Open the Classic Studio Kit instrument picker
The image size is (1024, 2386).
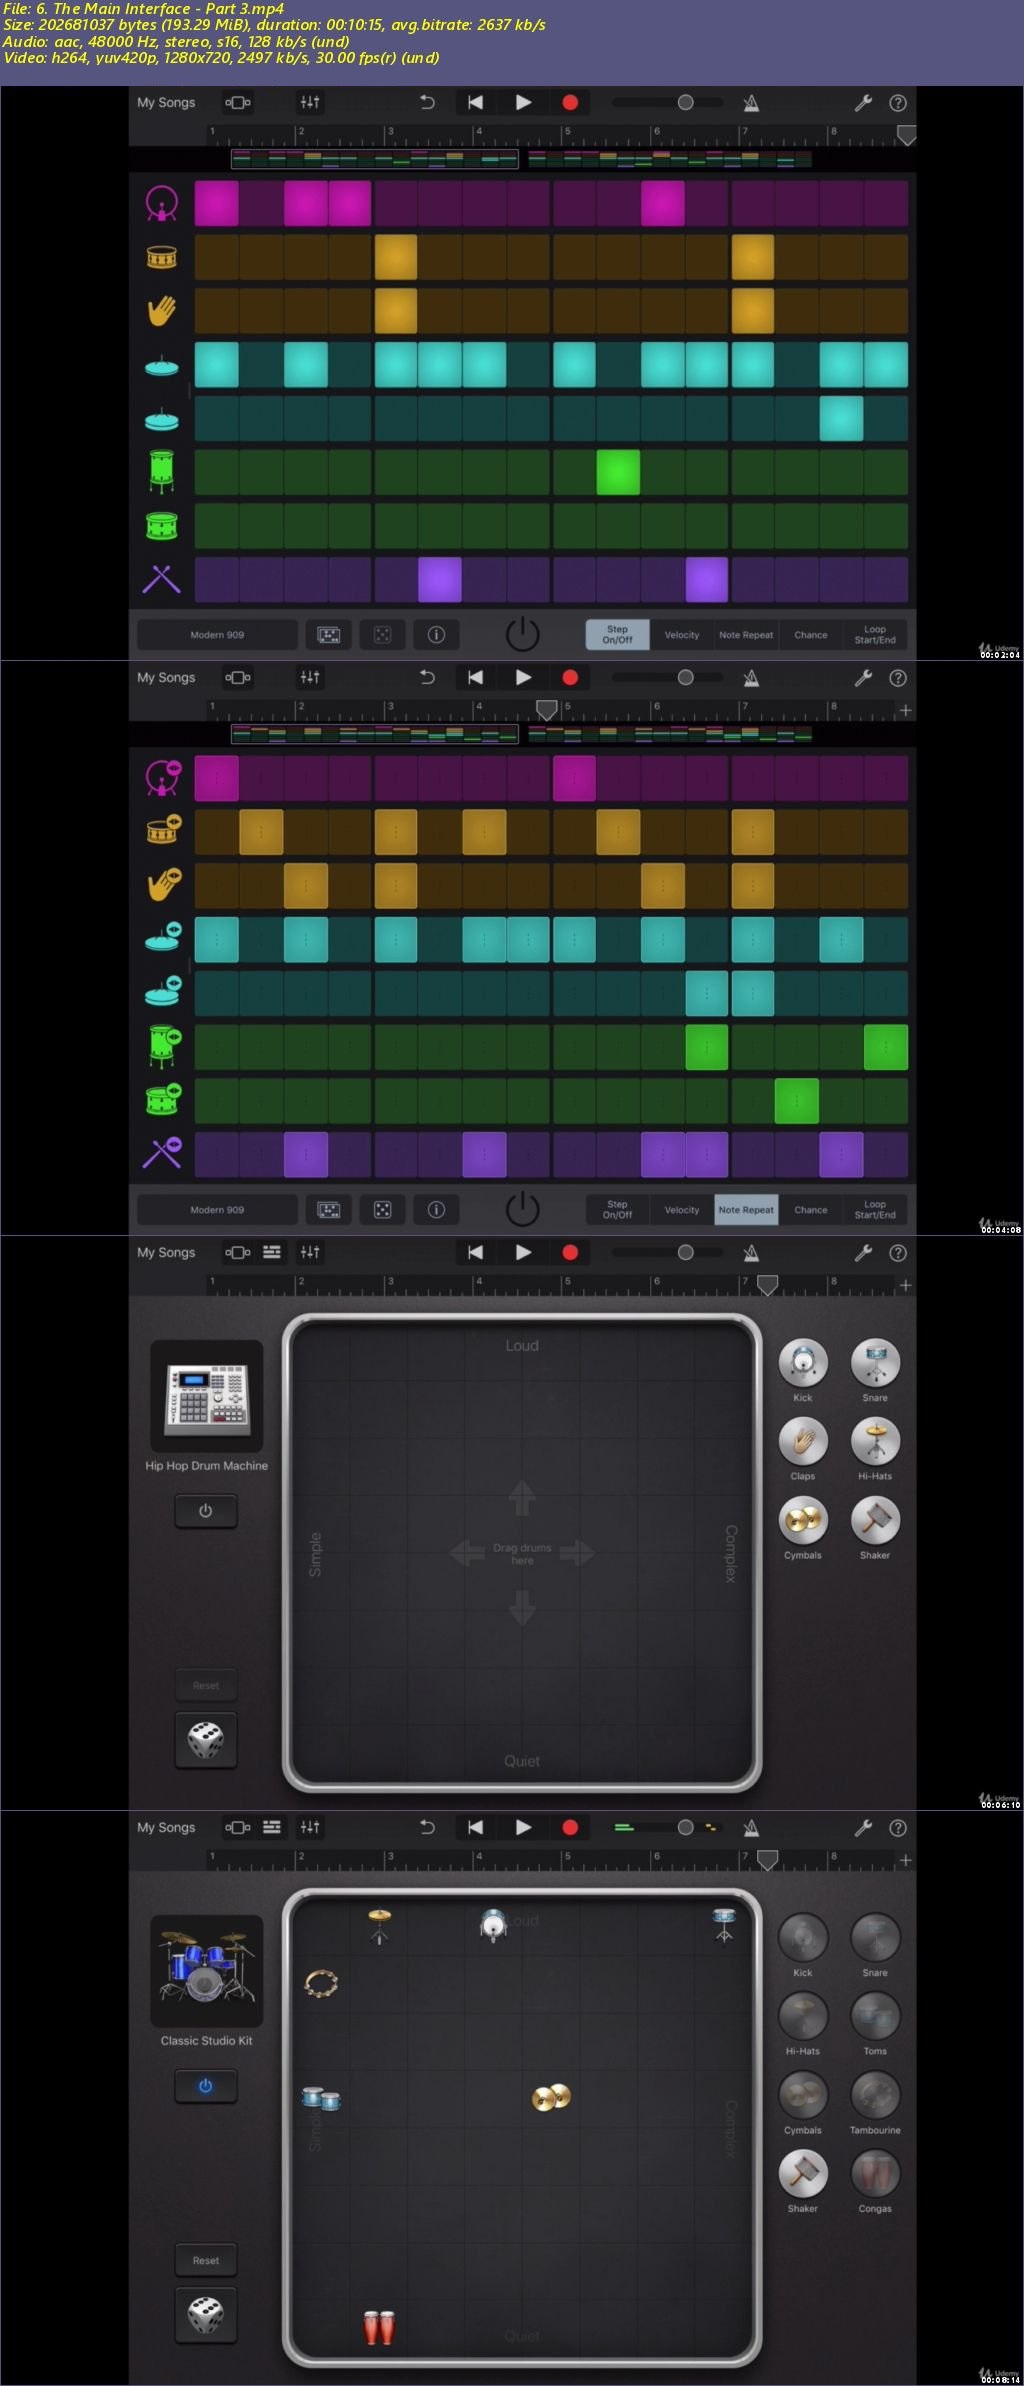(x=206, y=1971)
